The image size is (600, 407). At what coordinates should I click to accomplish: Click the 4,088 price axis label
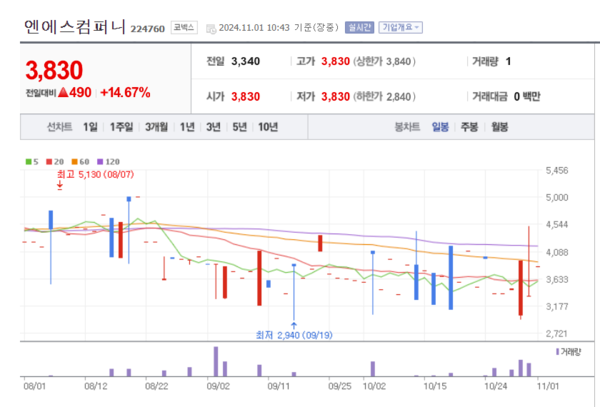557,252
